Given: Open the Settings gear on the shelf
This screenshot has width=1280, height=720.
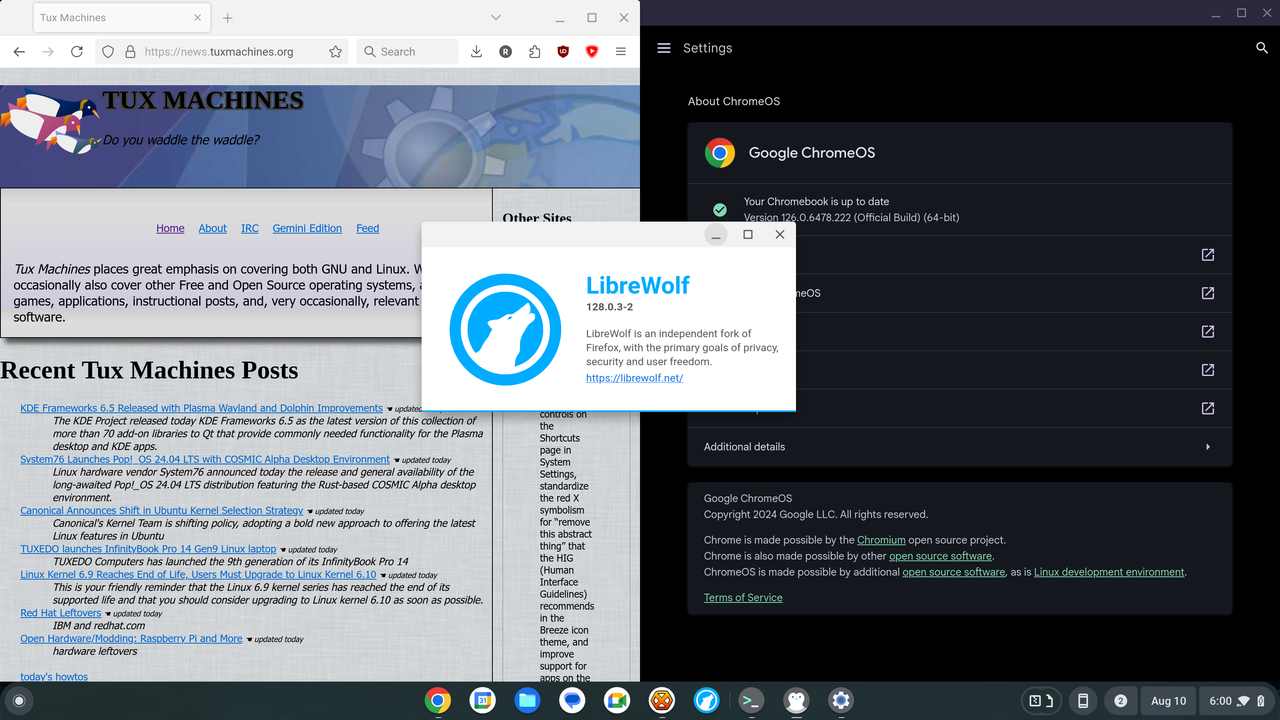Looking at the screenshot, I should pos(841,701).
